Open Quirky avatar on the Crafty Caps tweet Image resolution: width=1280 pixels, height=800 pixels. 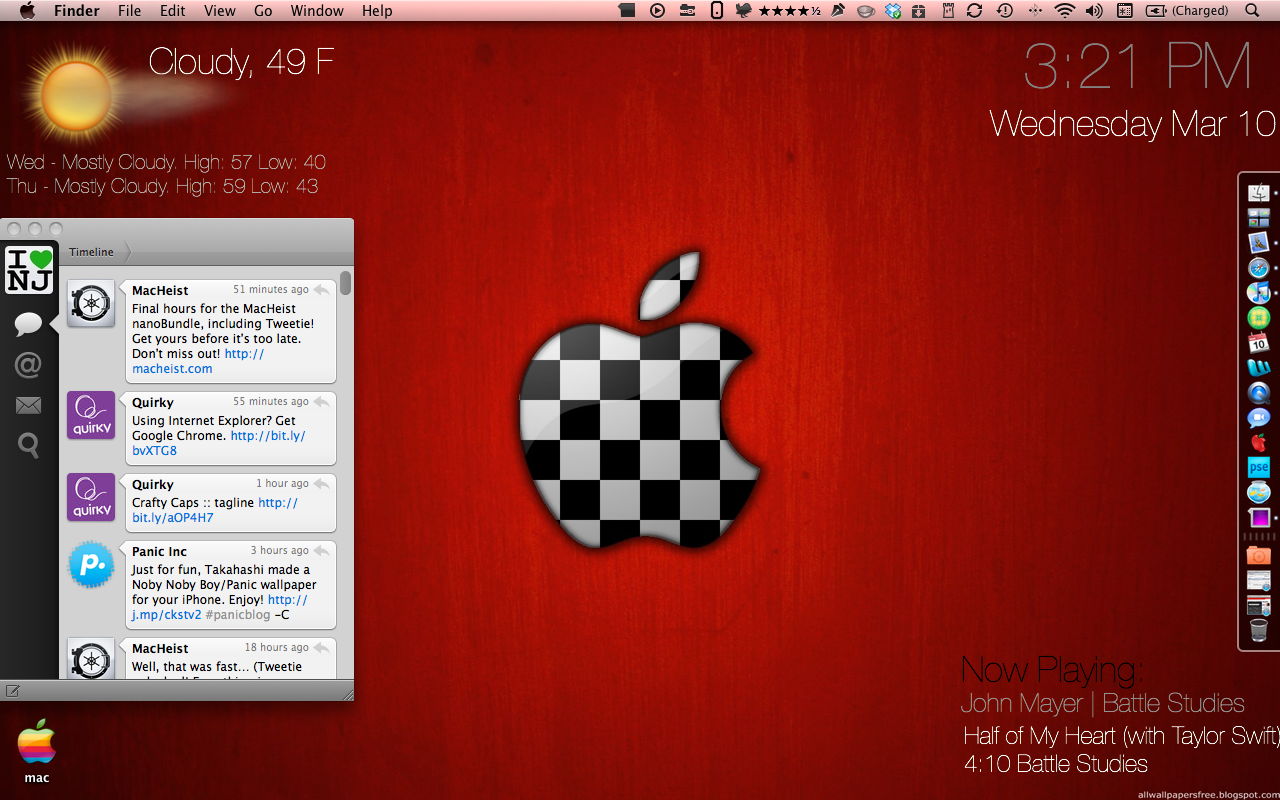pos(91,497)
